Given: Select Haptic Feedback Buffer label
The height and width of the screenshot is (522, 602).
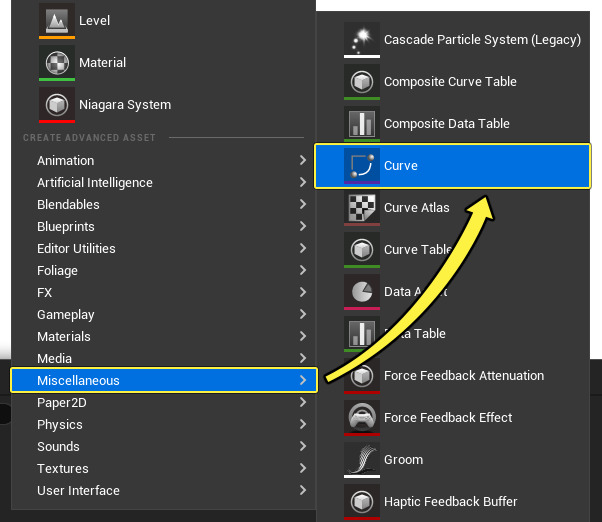Looking at the screenshot, I should tap(451, 502).
